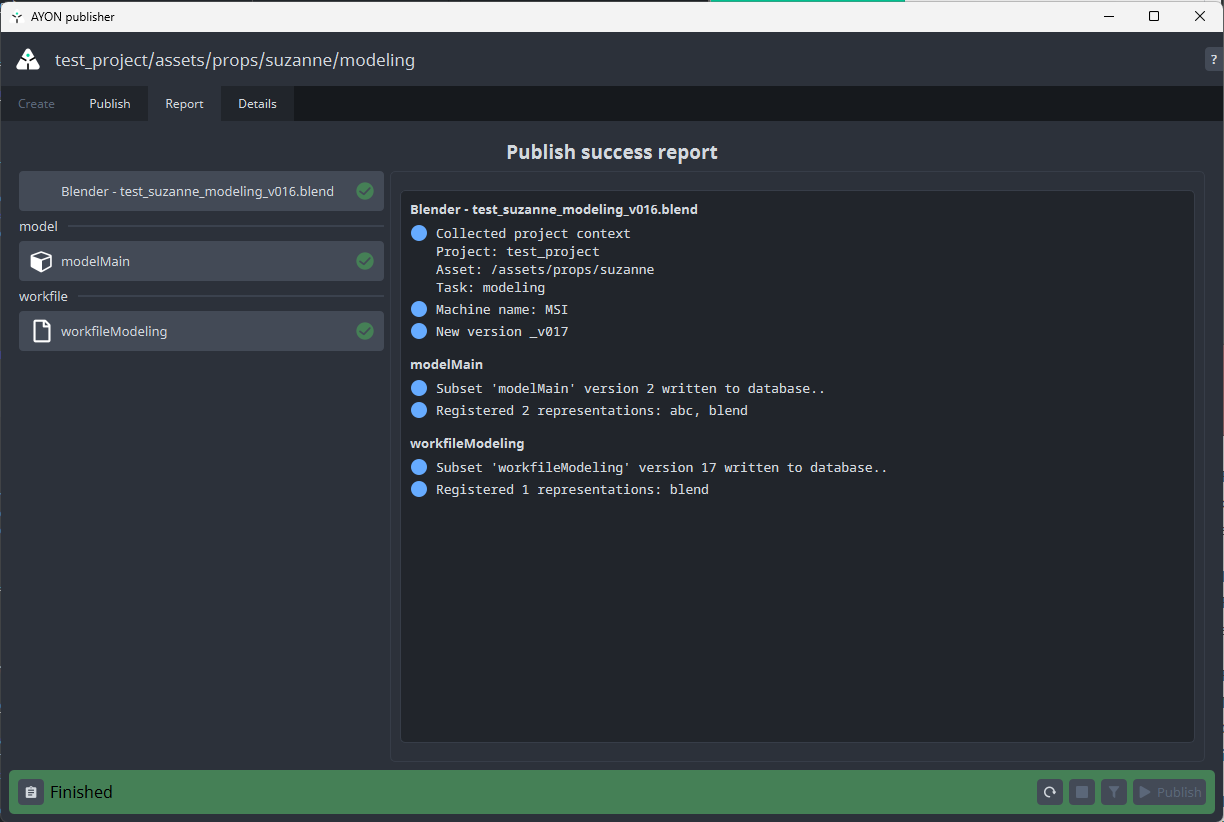Maximize the AYON publisher window
1224x822 pixels.
(x=1154, y=16)
